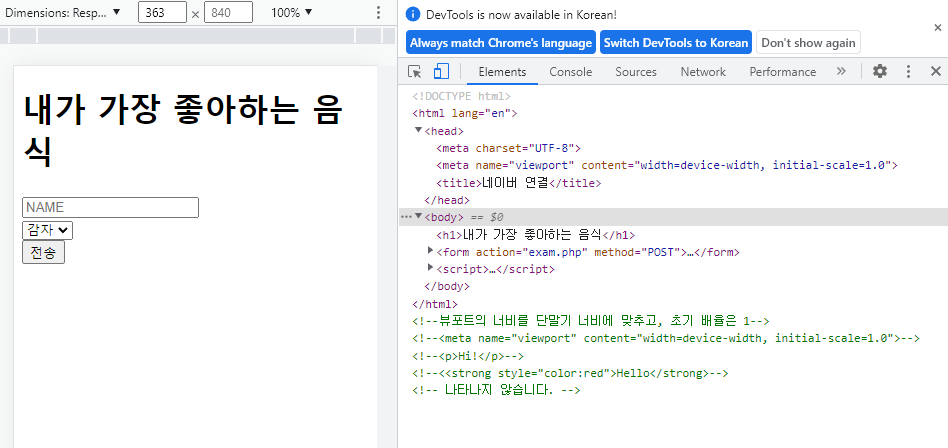948x448 pixels.
Task: Open device toolbar more options menu
Action: tap(378, 12)
